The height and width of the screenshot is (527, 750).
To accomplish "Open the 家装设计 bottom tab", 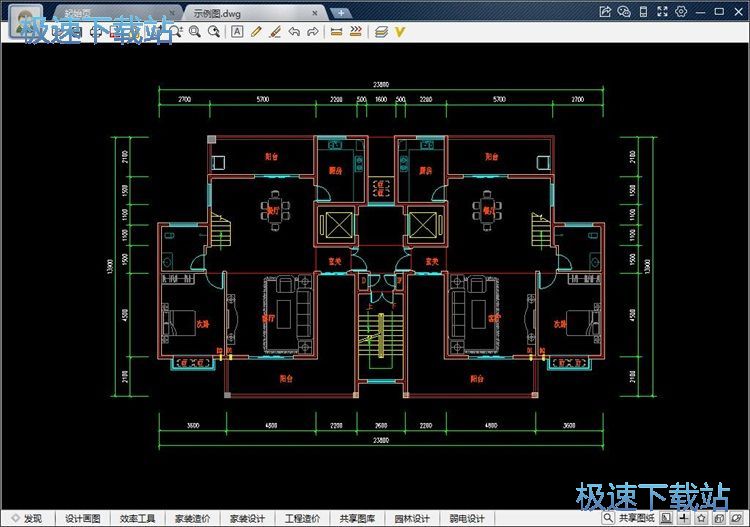I will click(x=247, y=518).
